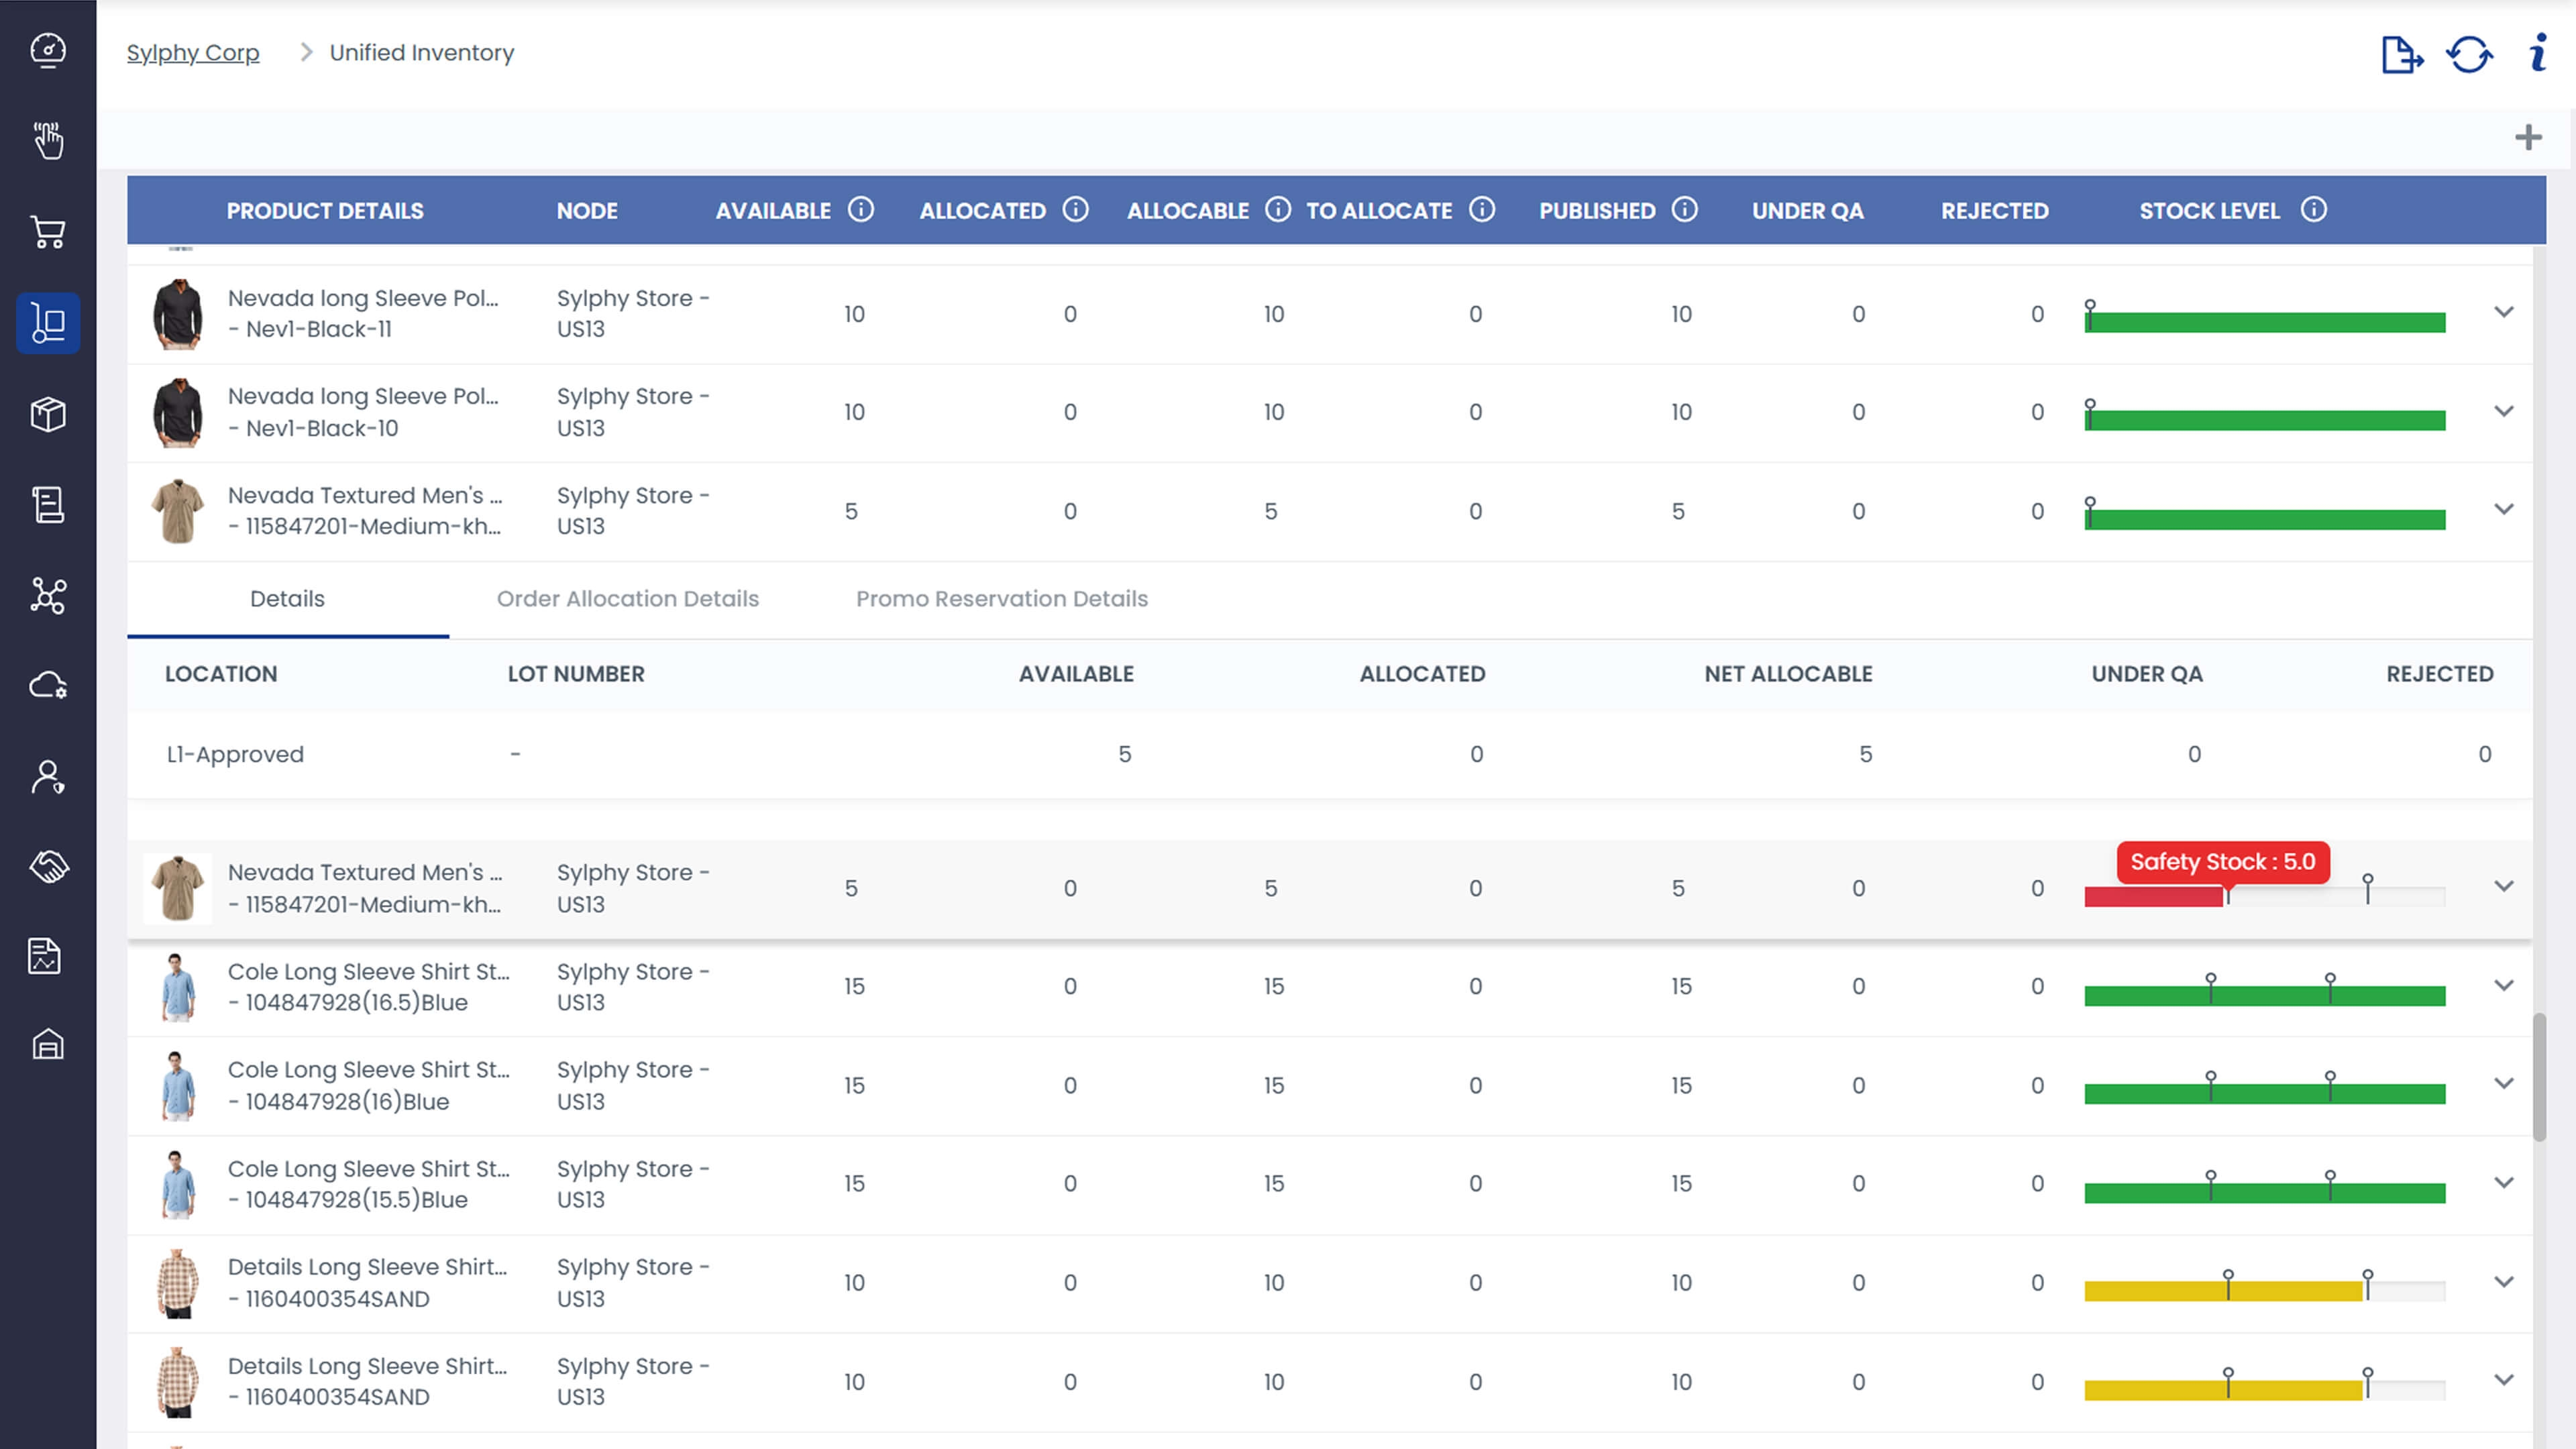
Task: Click the Nev1-Black-10 shirt thumbnail
Action: click(178, 412)
